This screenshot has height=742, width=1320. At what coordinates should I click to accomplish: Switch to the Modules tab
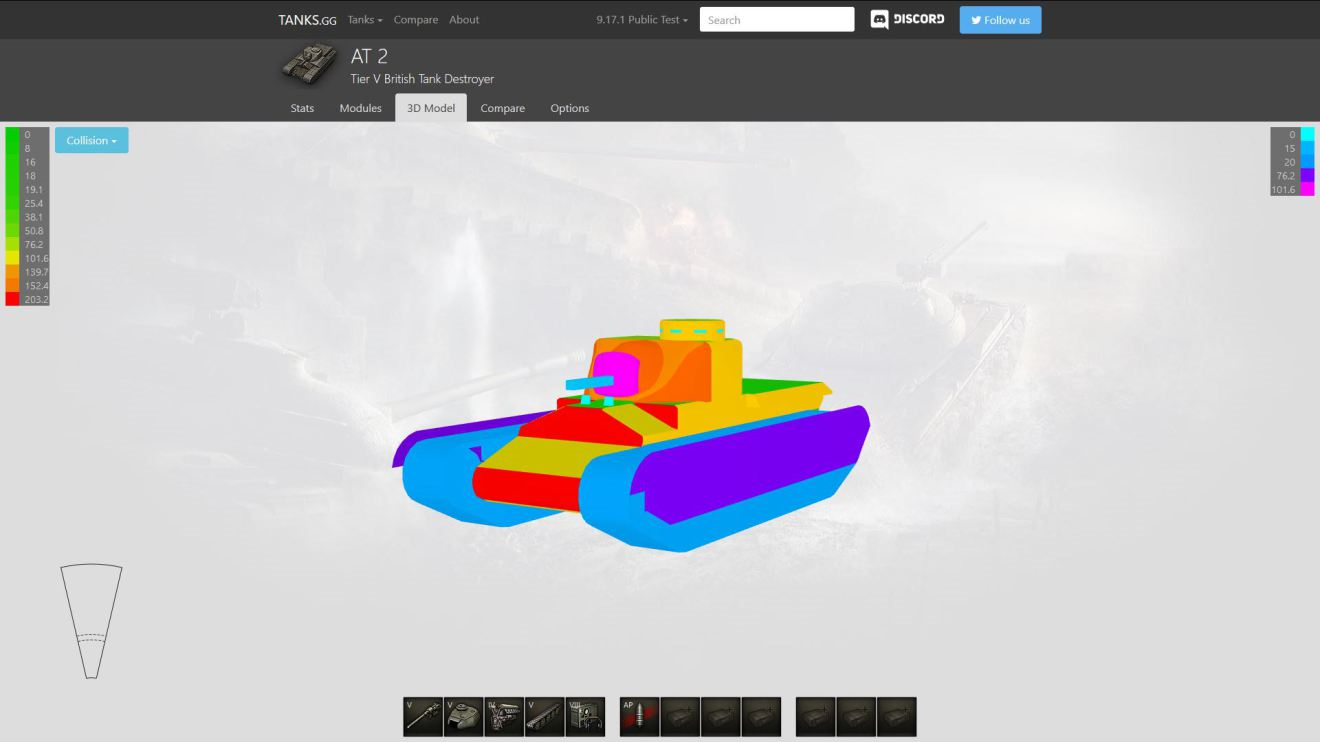(x=360, y=108)
